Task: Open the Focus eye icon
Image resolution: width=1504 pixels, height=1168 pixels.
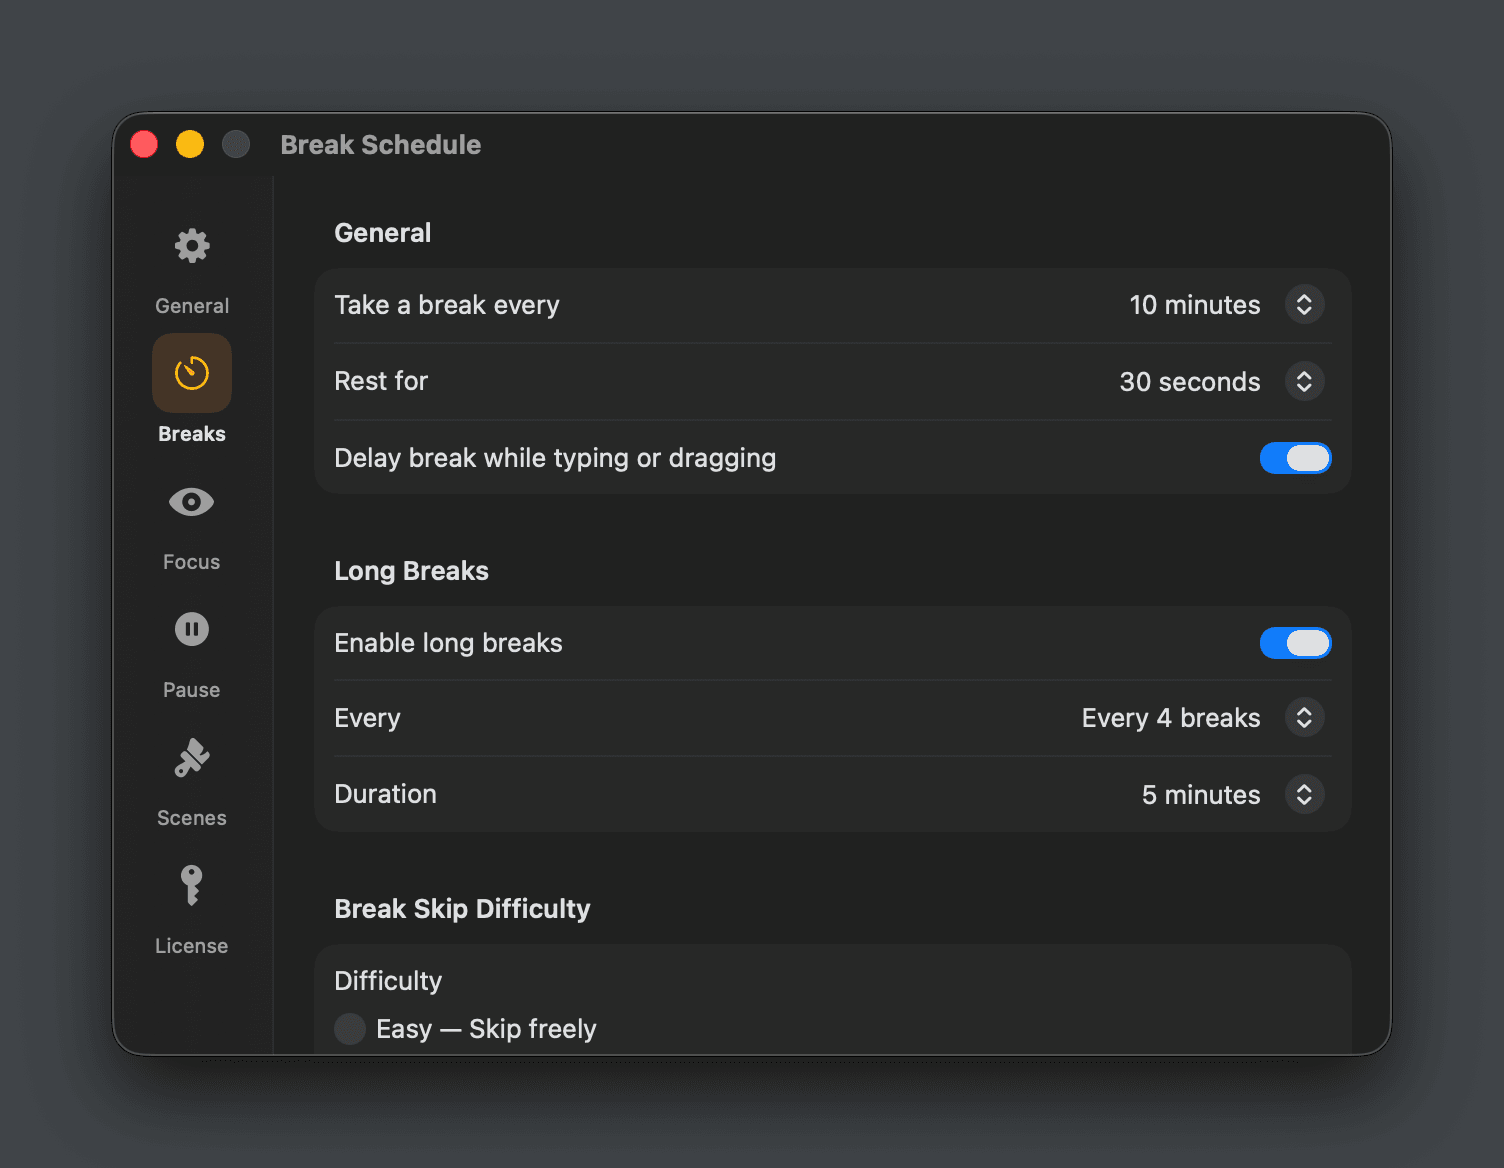Action: point(192,502)
